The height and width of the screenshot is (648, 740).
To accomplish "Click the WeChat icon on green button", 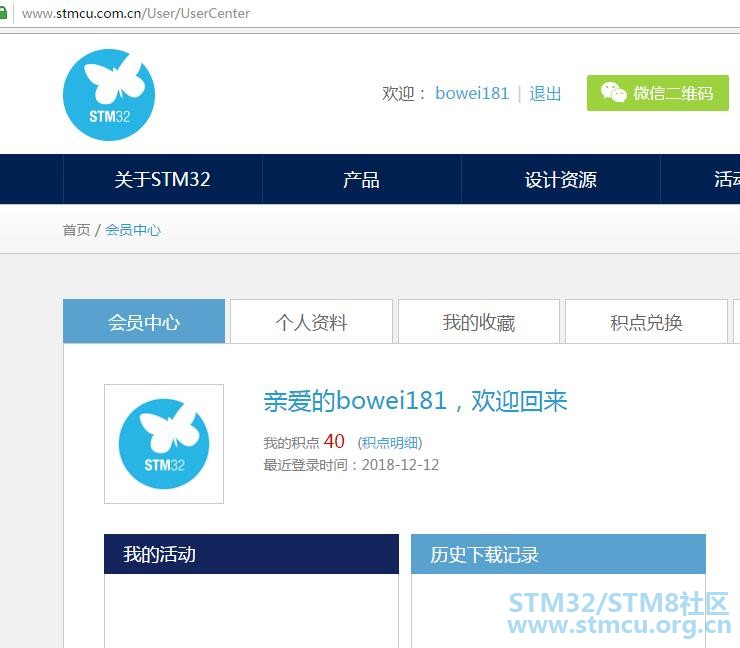I will coord(613,92).
